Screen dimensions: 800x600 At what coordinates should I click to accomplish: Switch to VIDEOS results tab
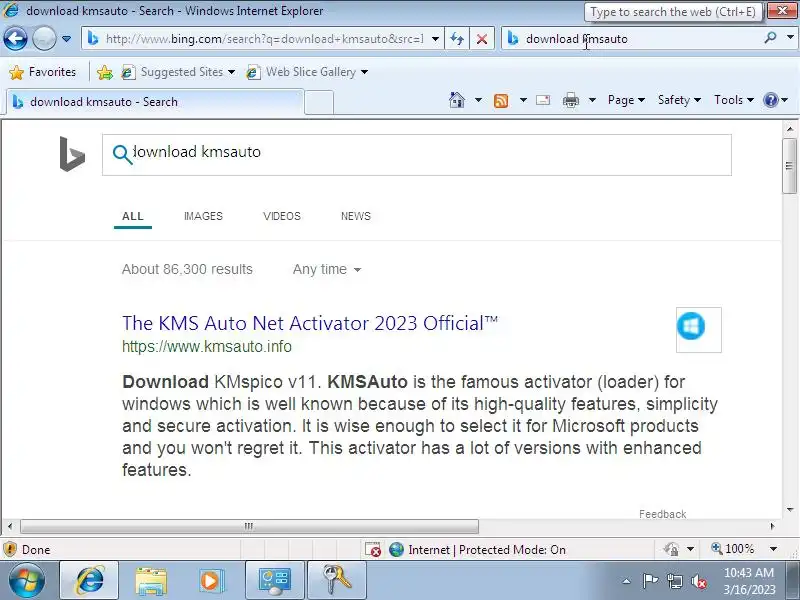click(x=282, y=216)
